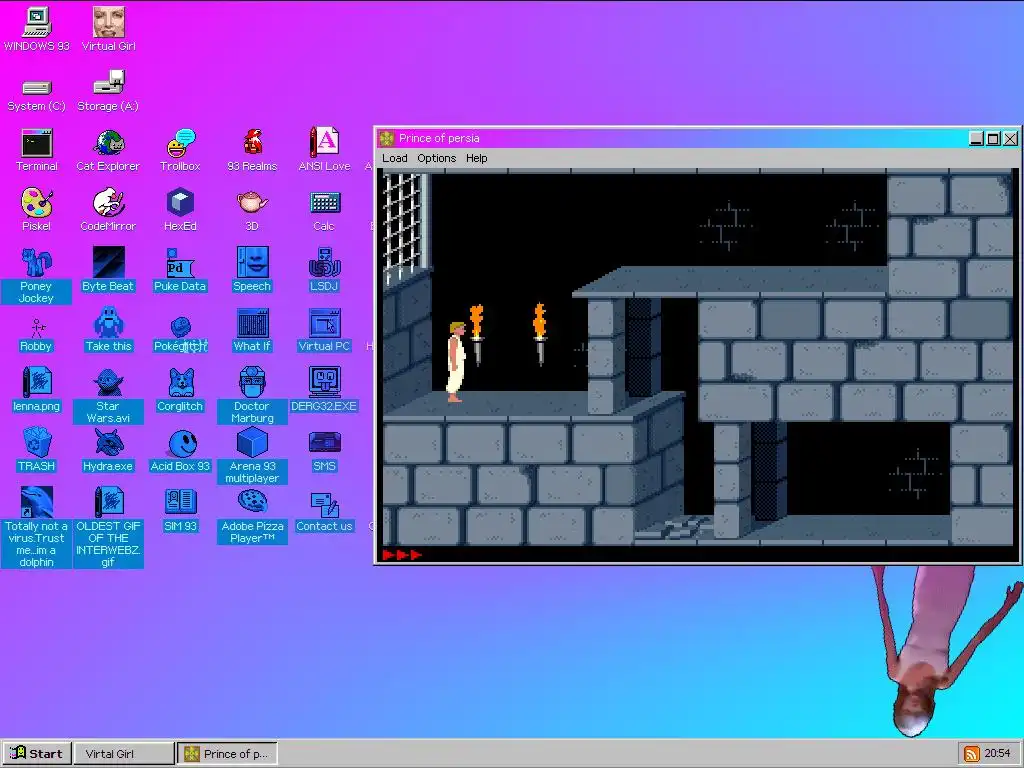Select the Prince of p... taskbar button

(x=227, y=754)
